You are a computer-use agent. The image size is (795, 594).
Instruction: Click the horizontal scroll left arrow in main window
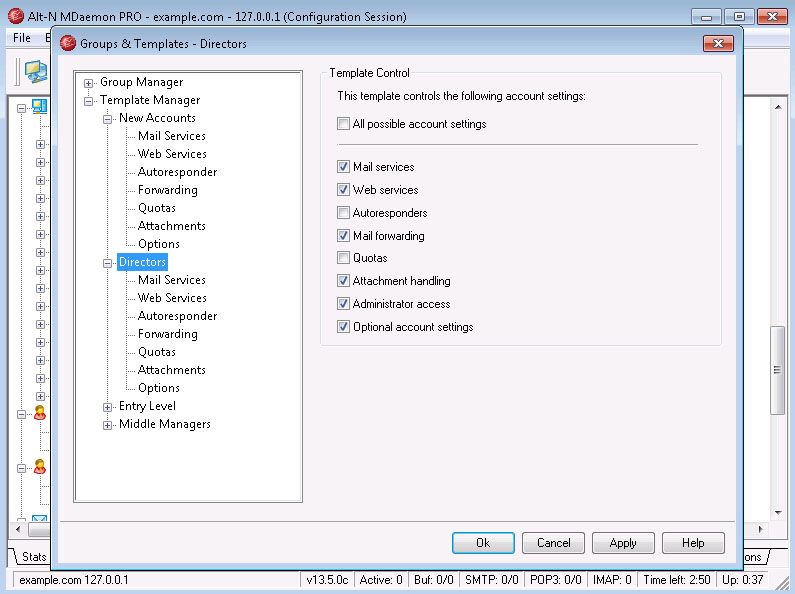18,530
